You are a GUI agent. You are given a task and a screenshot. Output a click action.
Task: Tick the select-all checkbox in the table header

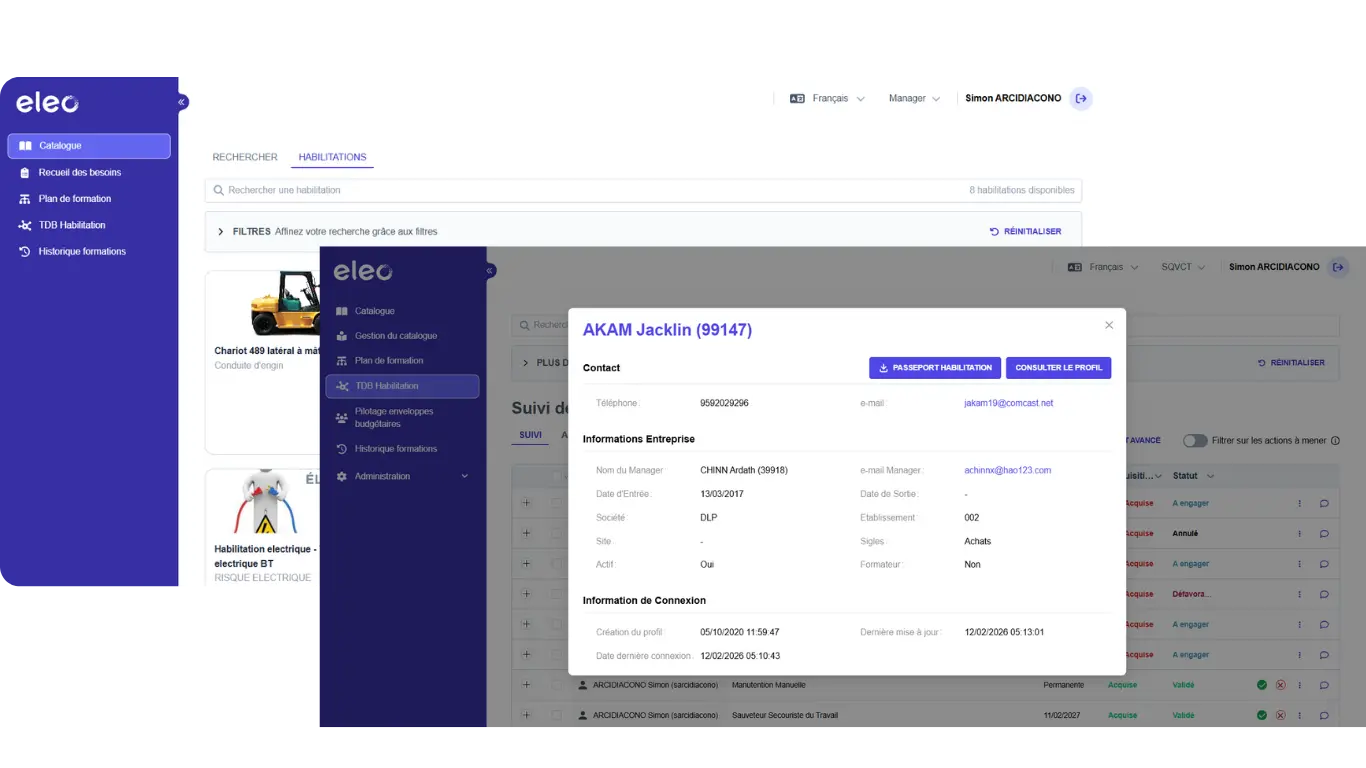[x=557, y=476]
